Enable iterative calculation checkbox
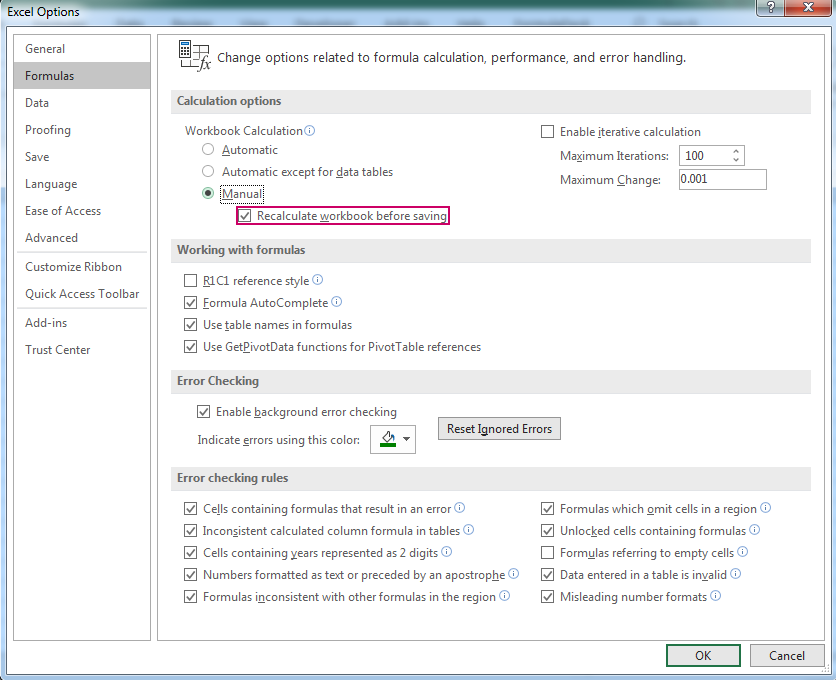836x680 pixels. (x=548, y=131)
